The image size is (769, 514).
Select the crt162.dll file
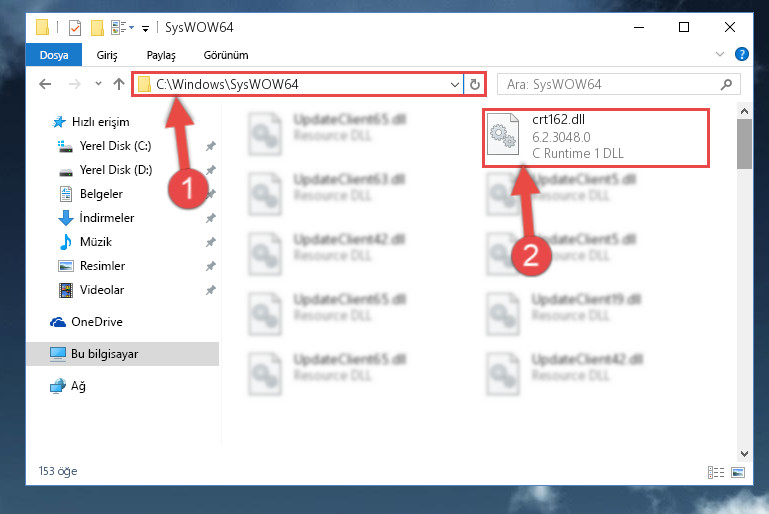[x=596, y=137]
